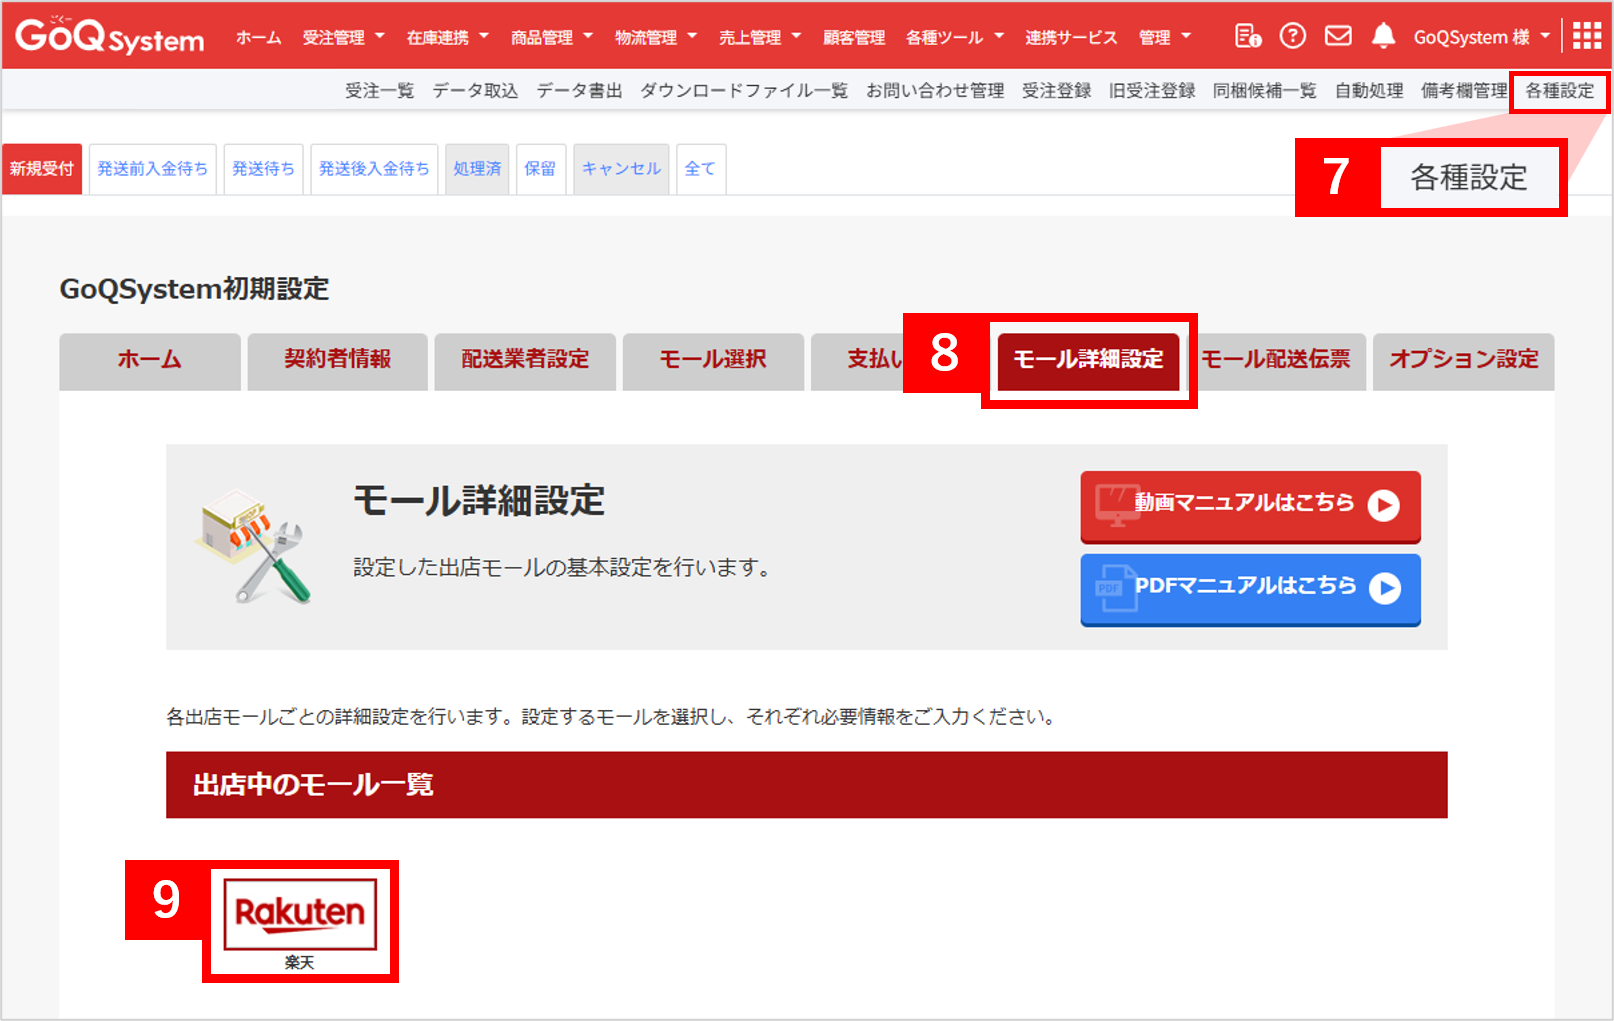Click the mail envelope icon
The image size is (1614, 1021).
coord(1337,36)
